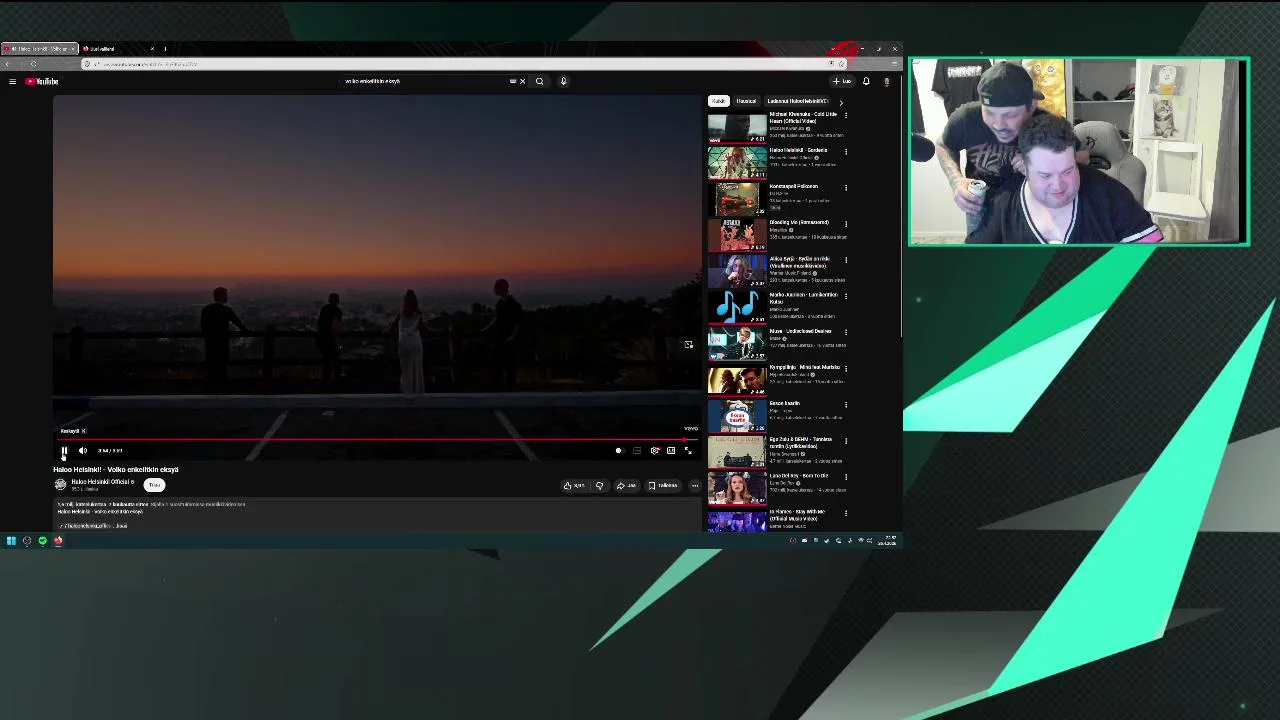Subscribe with the Tilaa button

click(154, 485)
